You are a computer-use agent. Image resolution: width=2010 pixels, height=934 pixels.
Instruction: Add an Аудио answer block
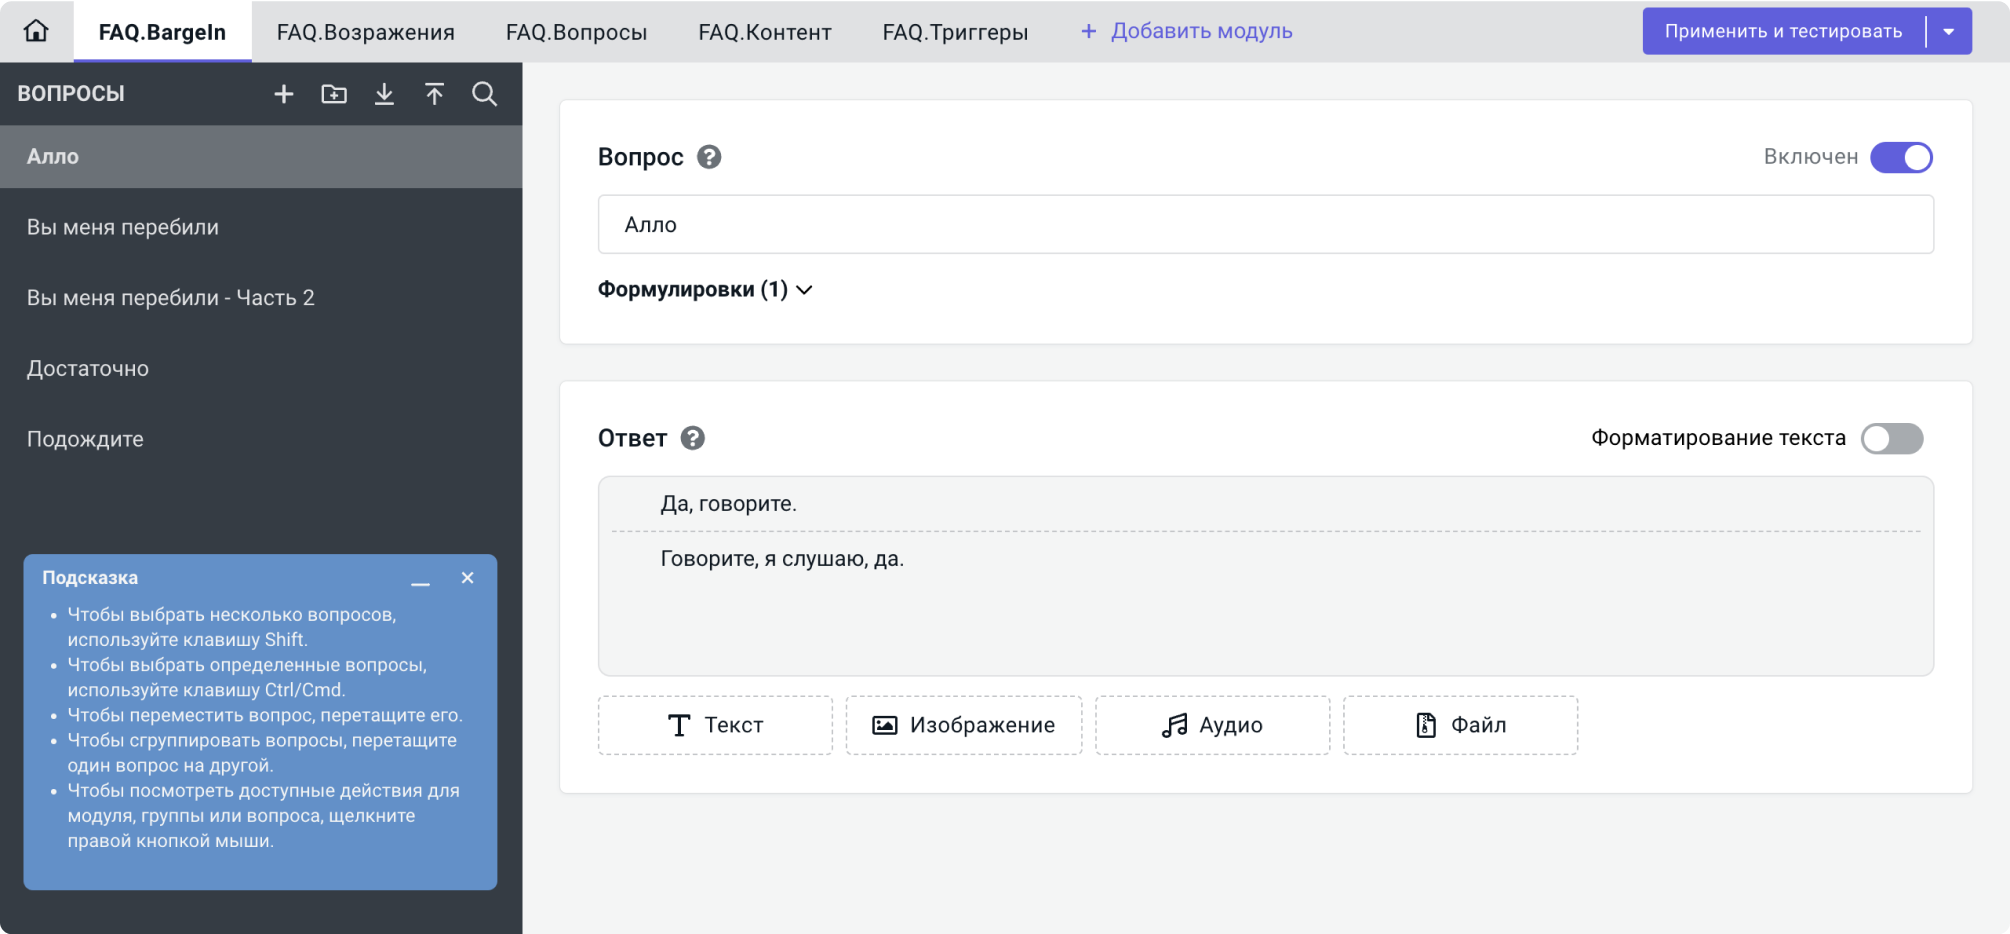(1212, 725)
